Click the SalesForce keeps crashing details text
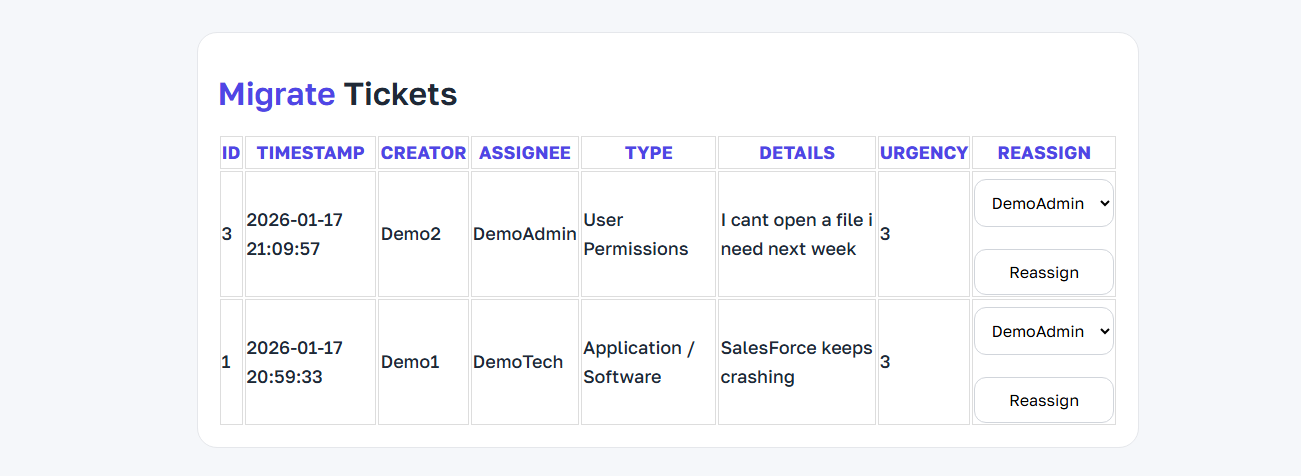Viewport: 1301px width, 476px height. click(796, 362)
